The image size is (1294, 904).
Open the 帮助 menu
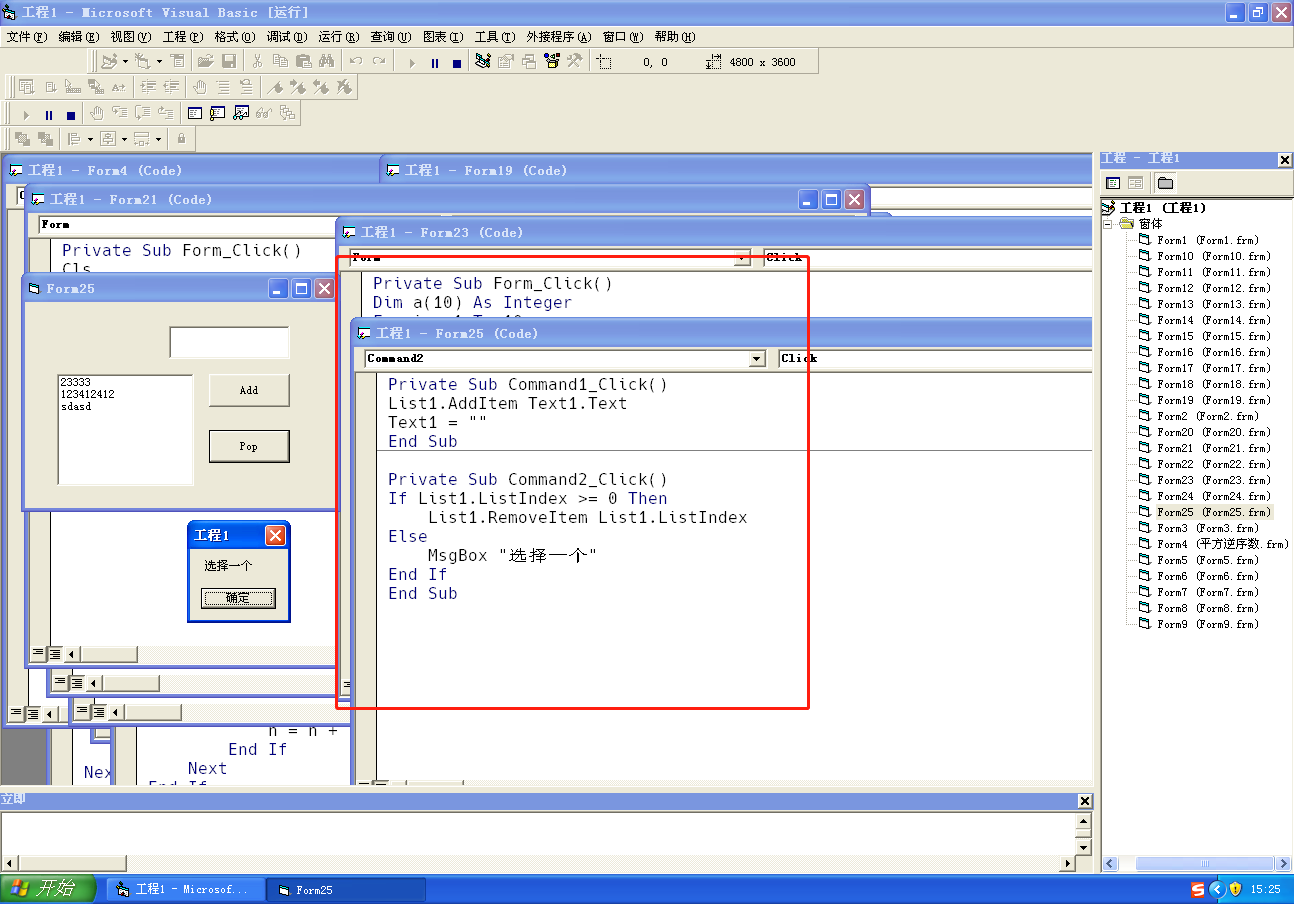point(675,37)
